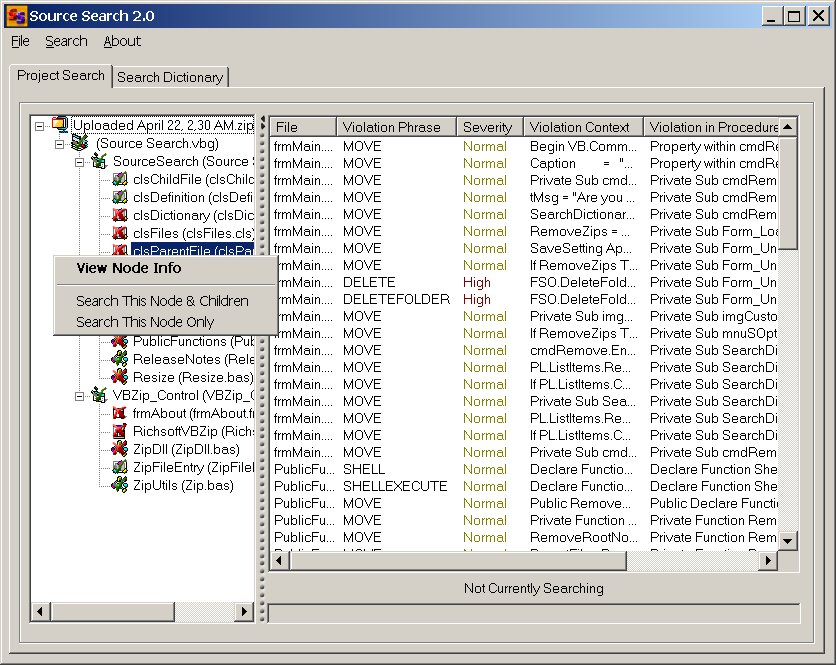The width and height of the screenshot is (836, 665).
Task: Choose View Node Info from context menu
Action: (x=129, y=268)
